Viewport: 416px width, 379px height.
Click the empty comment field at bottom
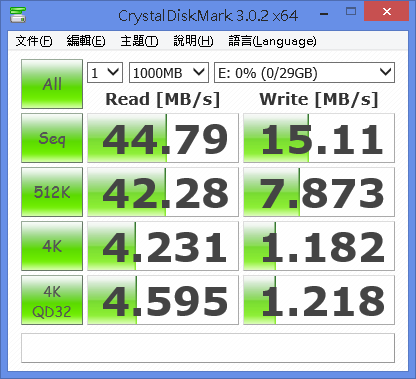click(208, 348)
